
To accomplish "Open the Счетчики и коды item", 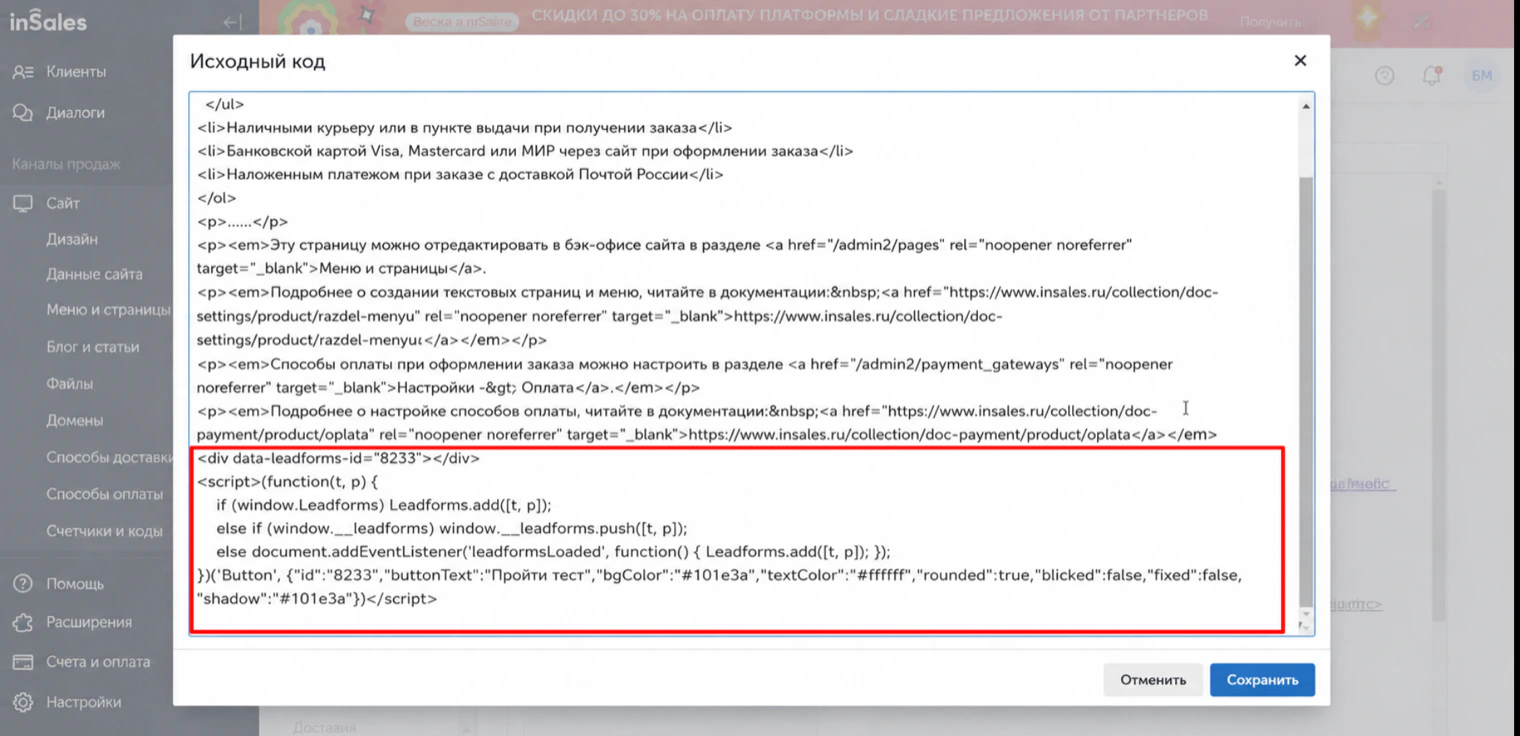I will pyautogui.click(x=104, y=531).
